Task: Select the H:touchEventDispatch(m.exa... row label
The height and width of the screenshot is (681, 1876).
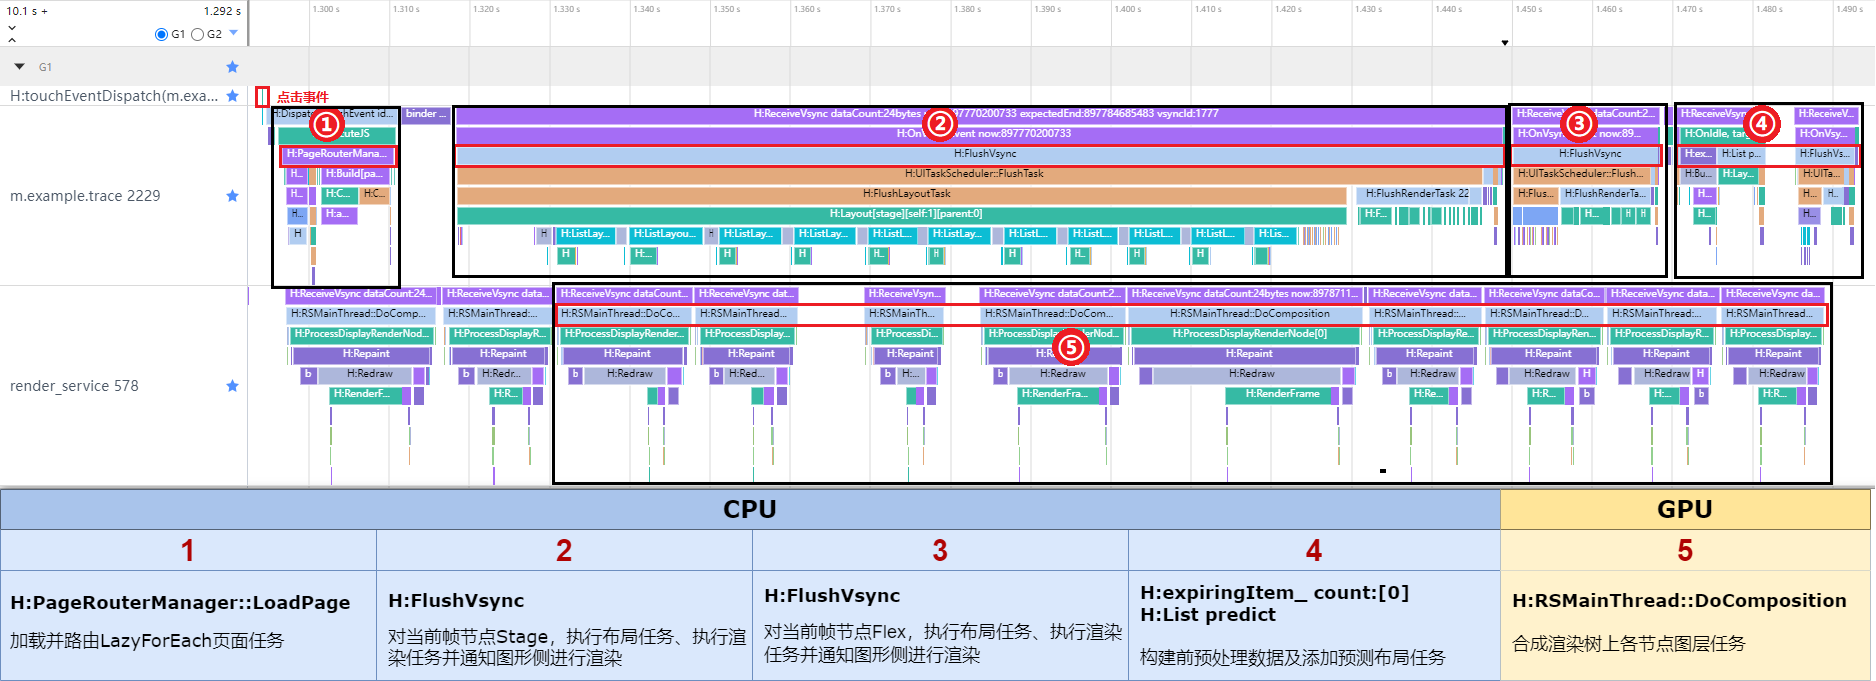Action: [x=113, y=96]
